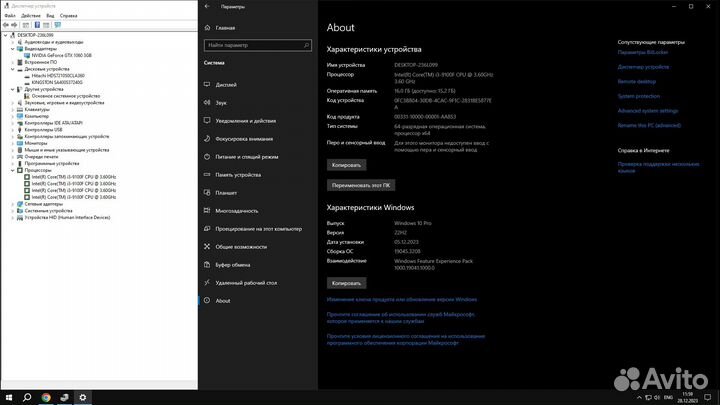Open the Advanced system settings link
This screenshot has width=720, height=405.
(x=647, y=111)
